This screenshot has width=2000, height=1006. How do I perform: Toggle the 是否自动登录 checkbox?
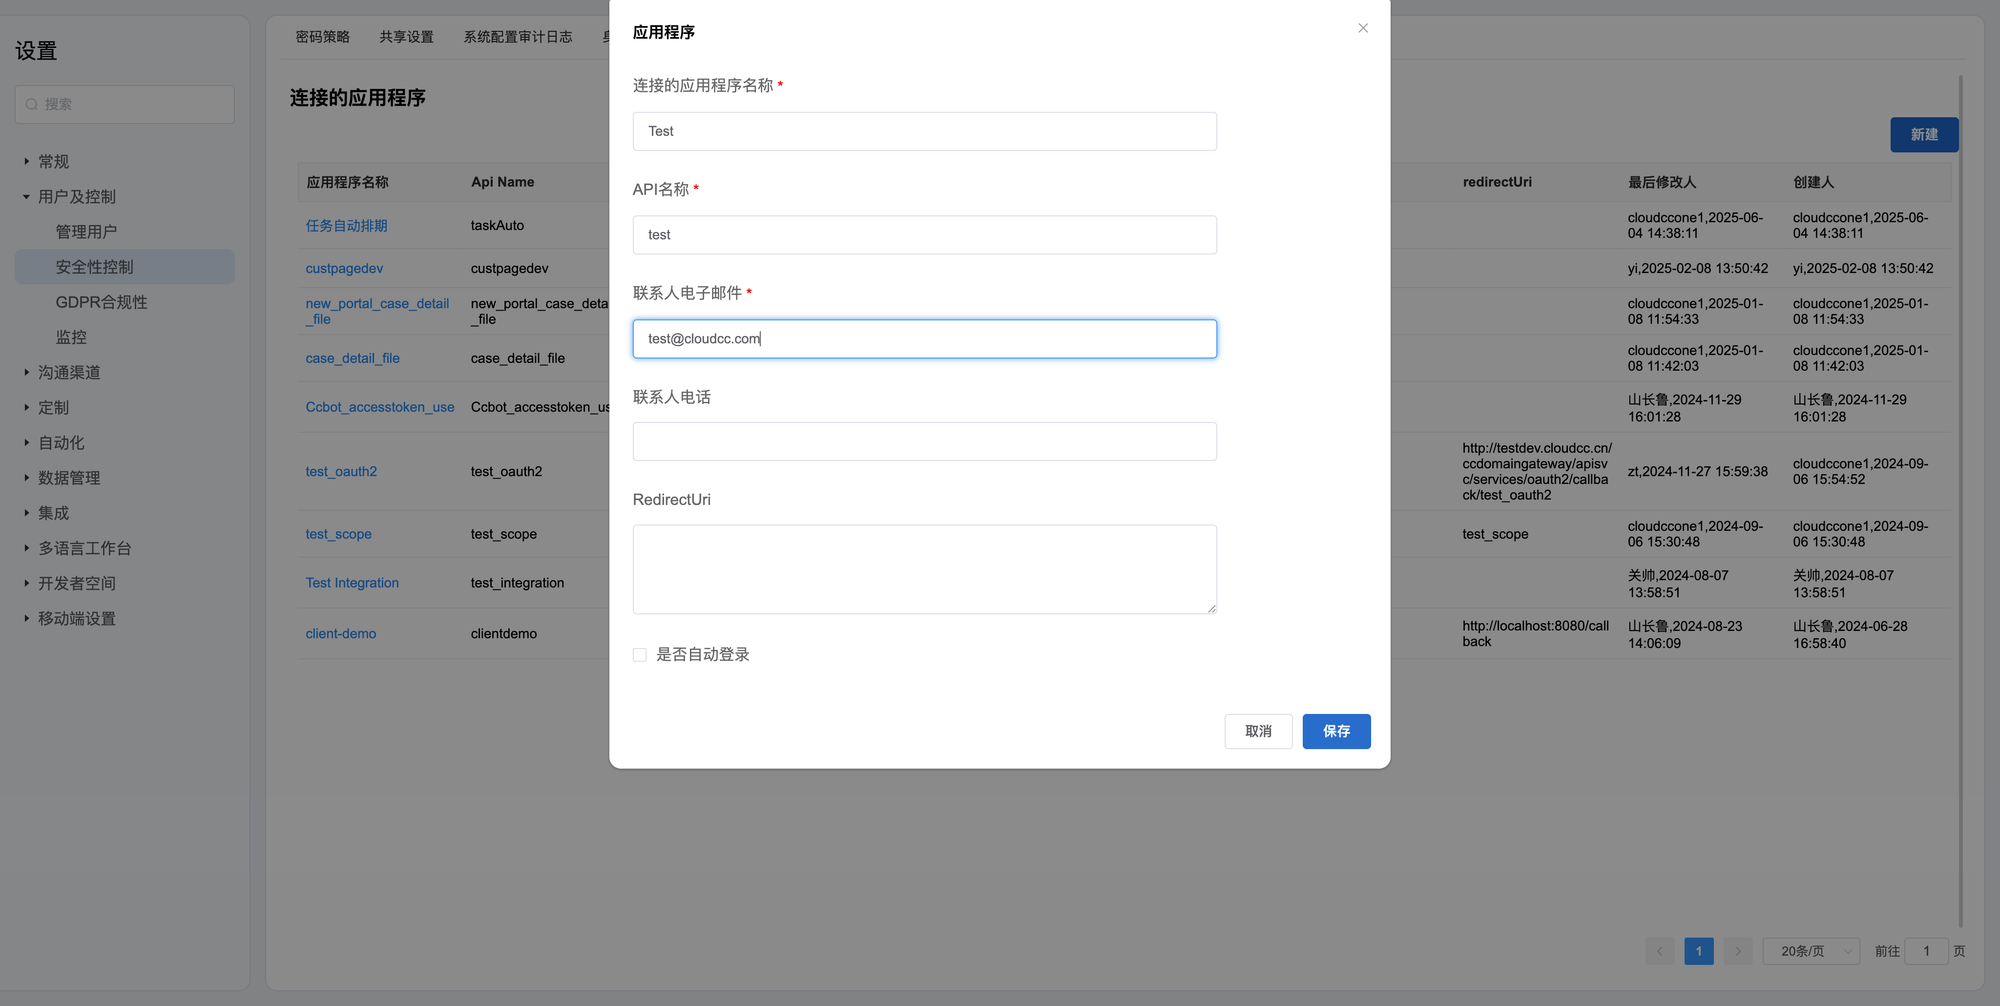pos(640,655)
